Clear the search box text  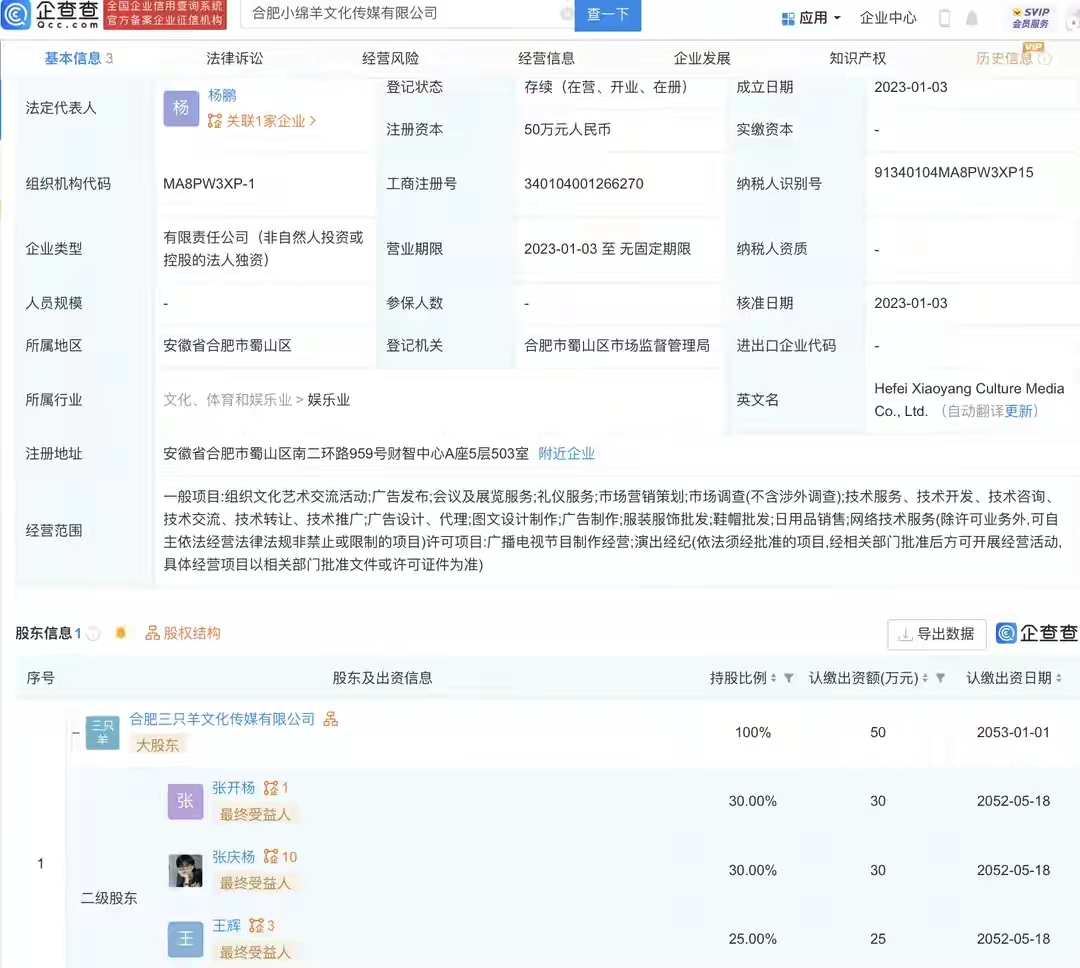click(566, 14)
